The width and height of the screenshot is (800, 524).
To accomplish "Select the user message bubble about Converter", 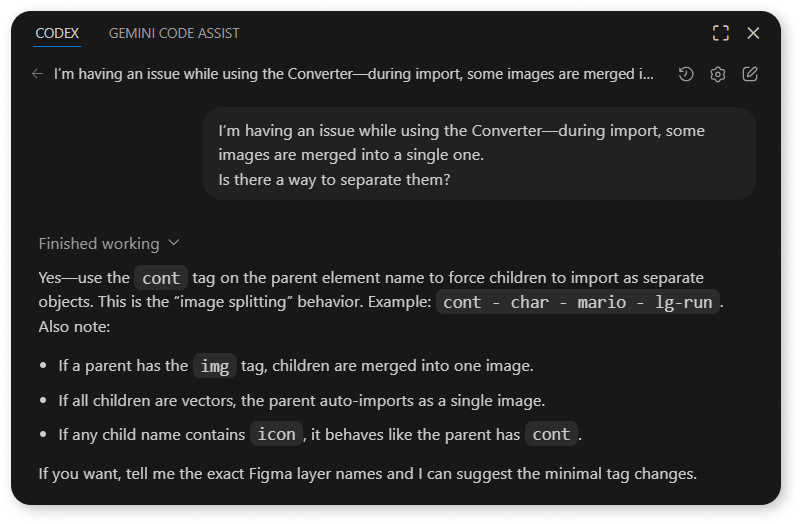I will pyautogui.click(x=479, y=154).
